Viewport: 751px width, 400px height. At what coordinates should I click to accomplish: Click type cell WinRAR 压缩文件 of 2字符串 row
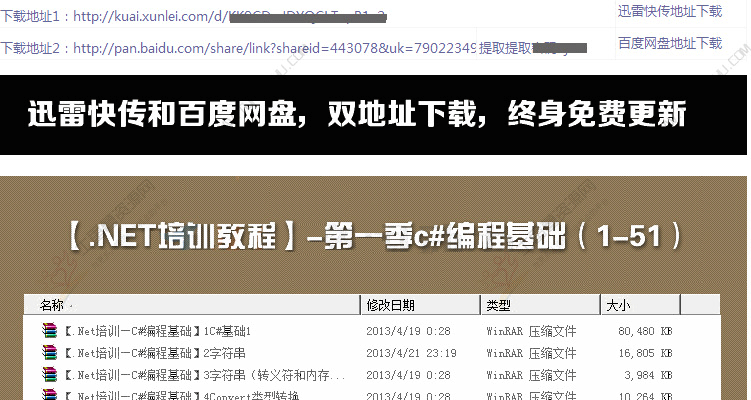(531, 353)
